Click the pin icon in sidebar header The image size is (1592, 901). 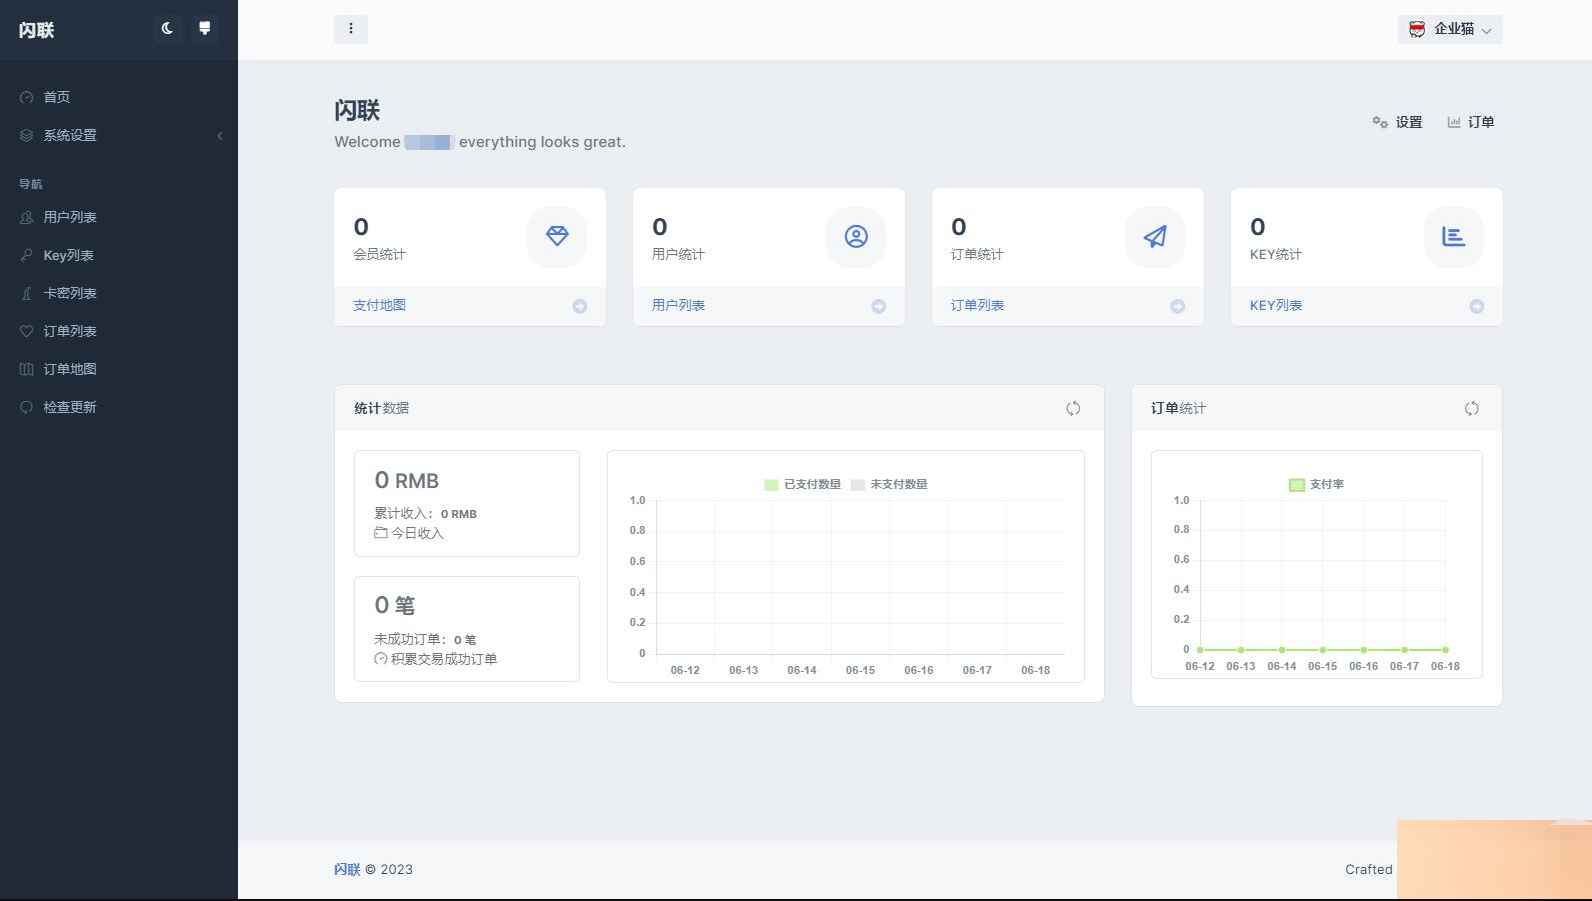(205, 29)
